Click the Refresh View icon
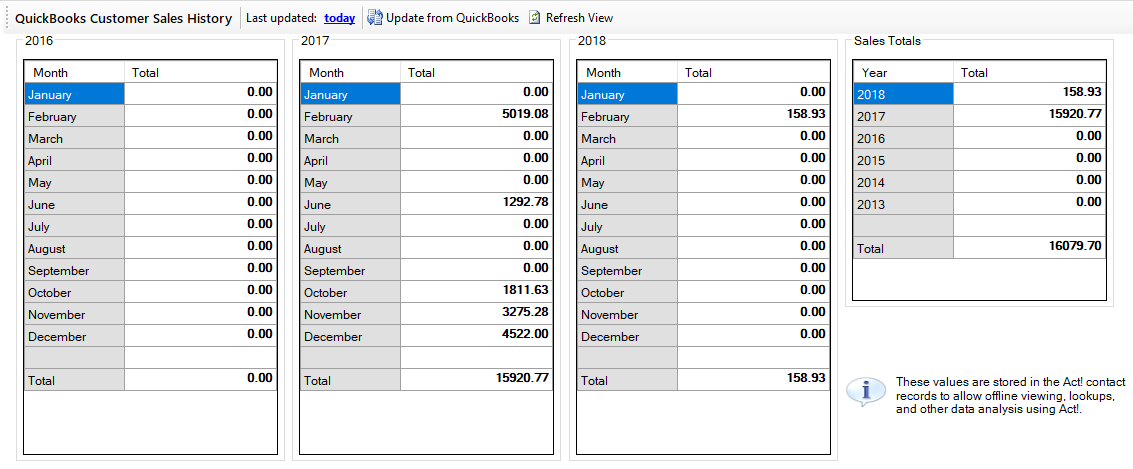This screenshot has width=1133, height=469. pyautogui.click(x=535, y=18)
